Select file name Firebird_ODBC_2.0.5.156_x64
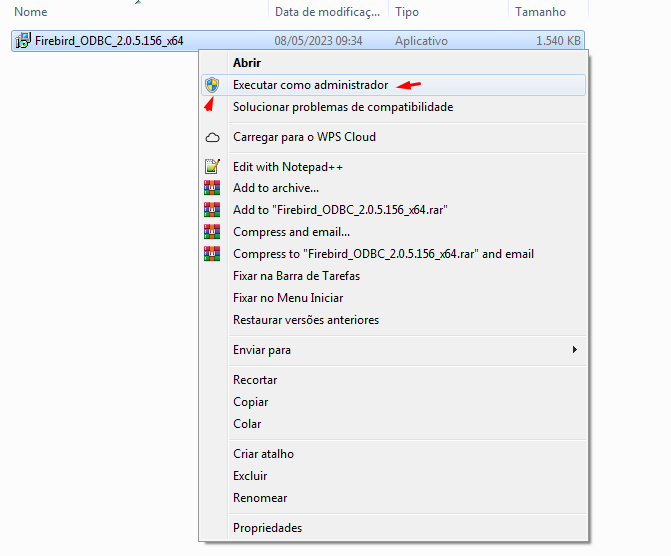 pos(109,41)
